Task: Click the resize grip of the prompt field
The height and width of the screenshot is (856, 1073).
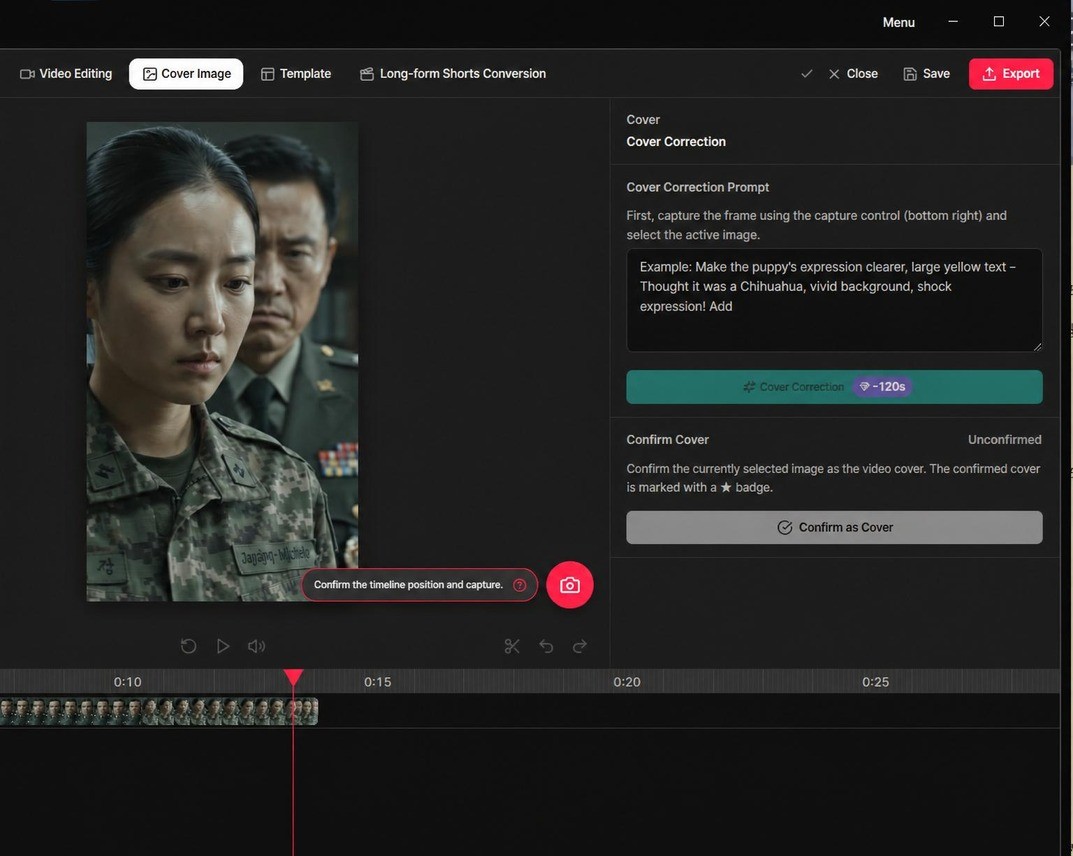Action: (1037, 347)
